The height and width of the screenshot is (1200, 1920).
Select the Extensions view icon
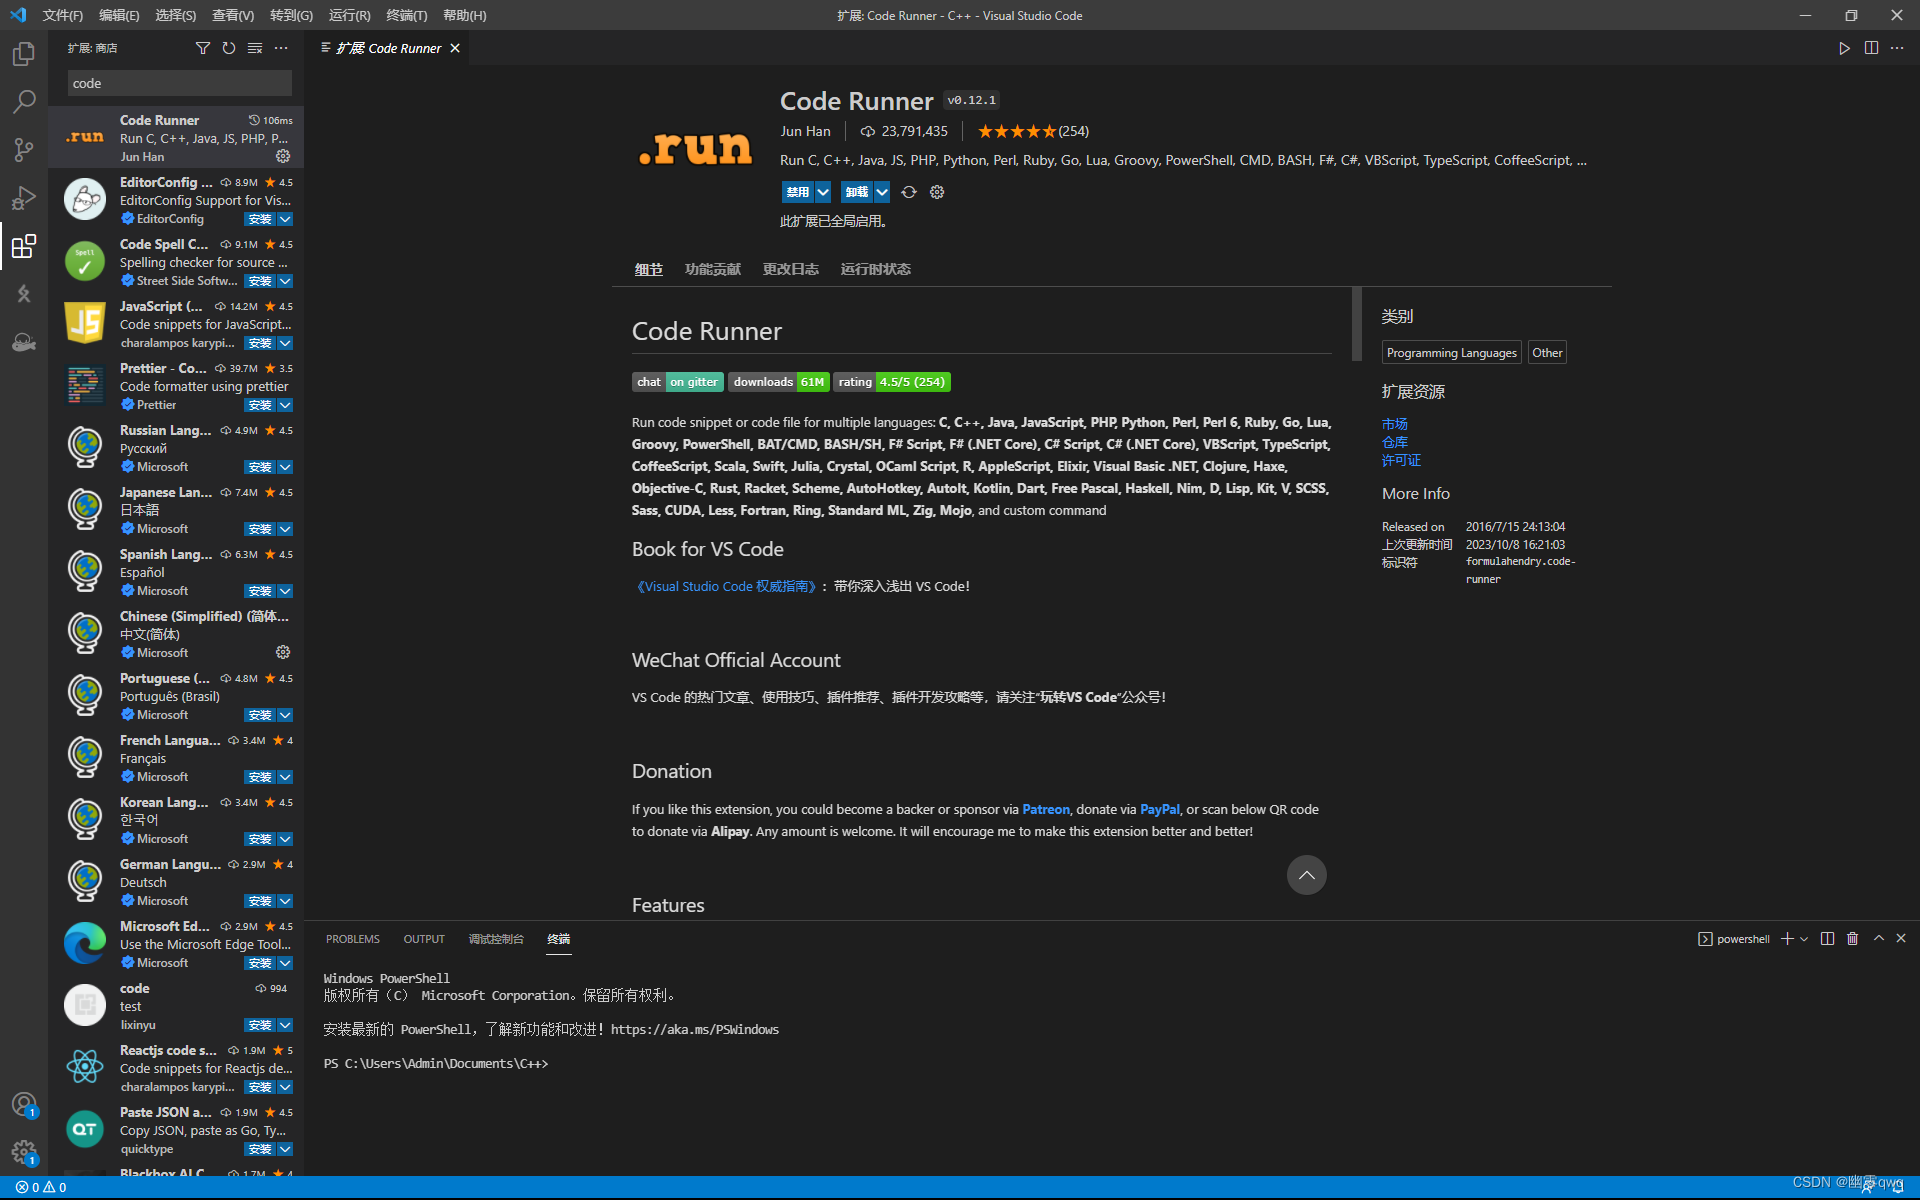click(24, 245)
